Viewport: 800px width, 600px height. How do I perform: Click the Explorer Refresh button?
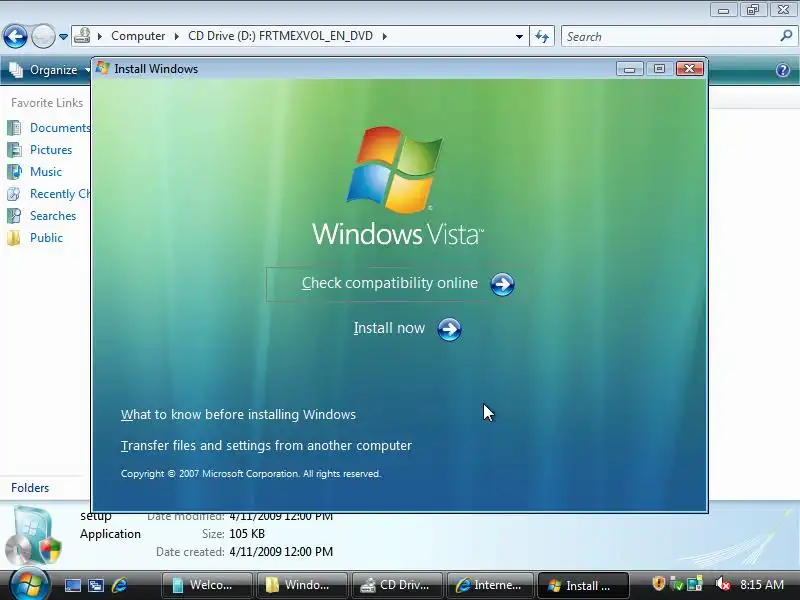click(x=542, y=37)
